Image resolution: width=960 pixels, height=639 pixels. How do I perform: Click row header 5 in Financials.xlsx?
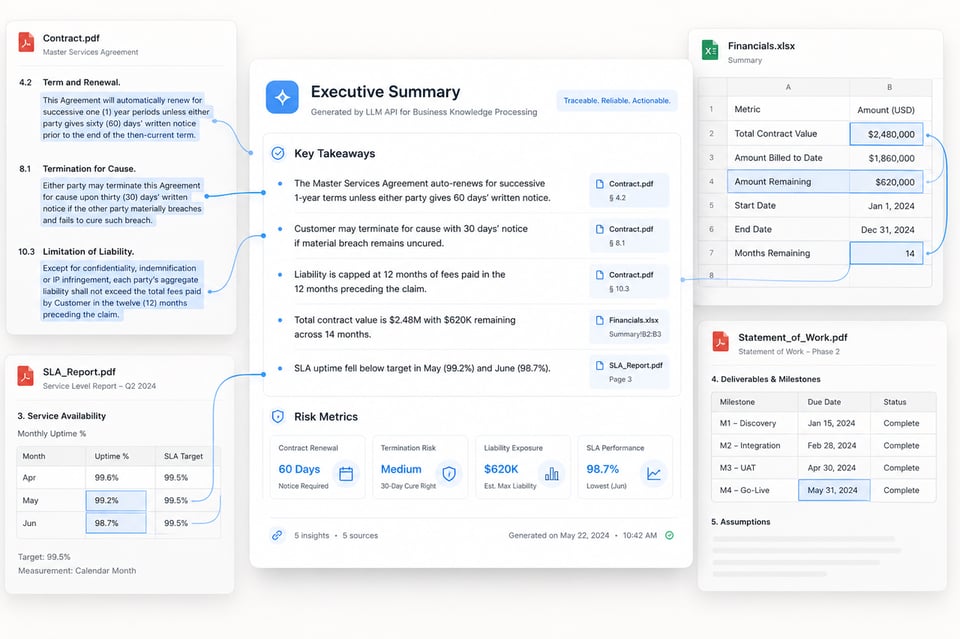711,206
